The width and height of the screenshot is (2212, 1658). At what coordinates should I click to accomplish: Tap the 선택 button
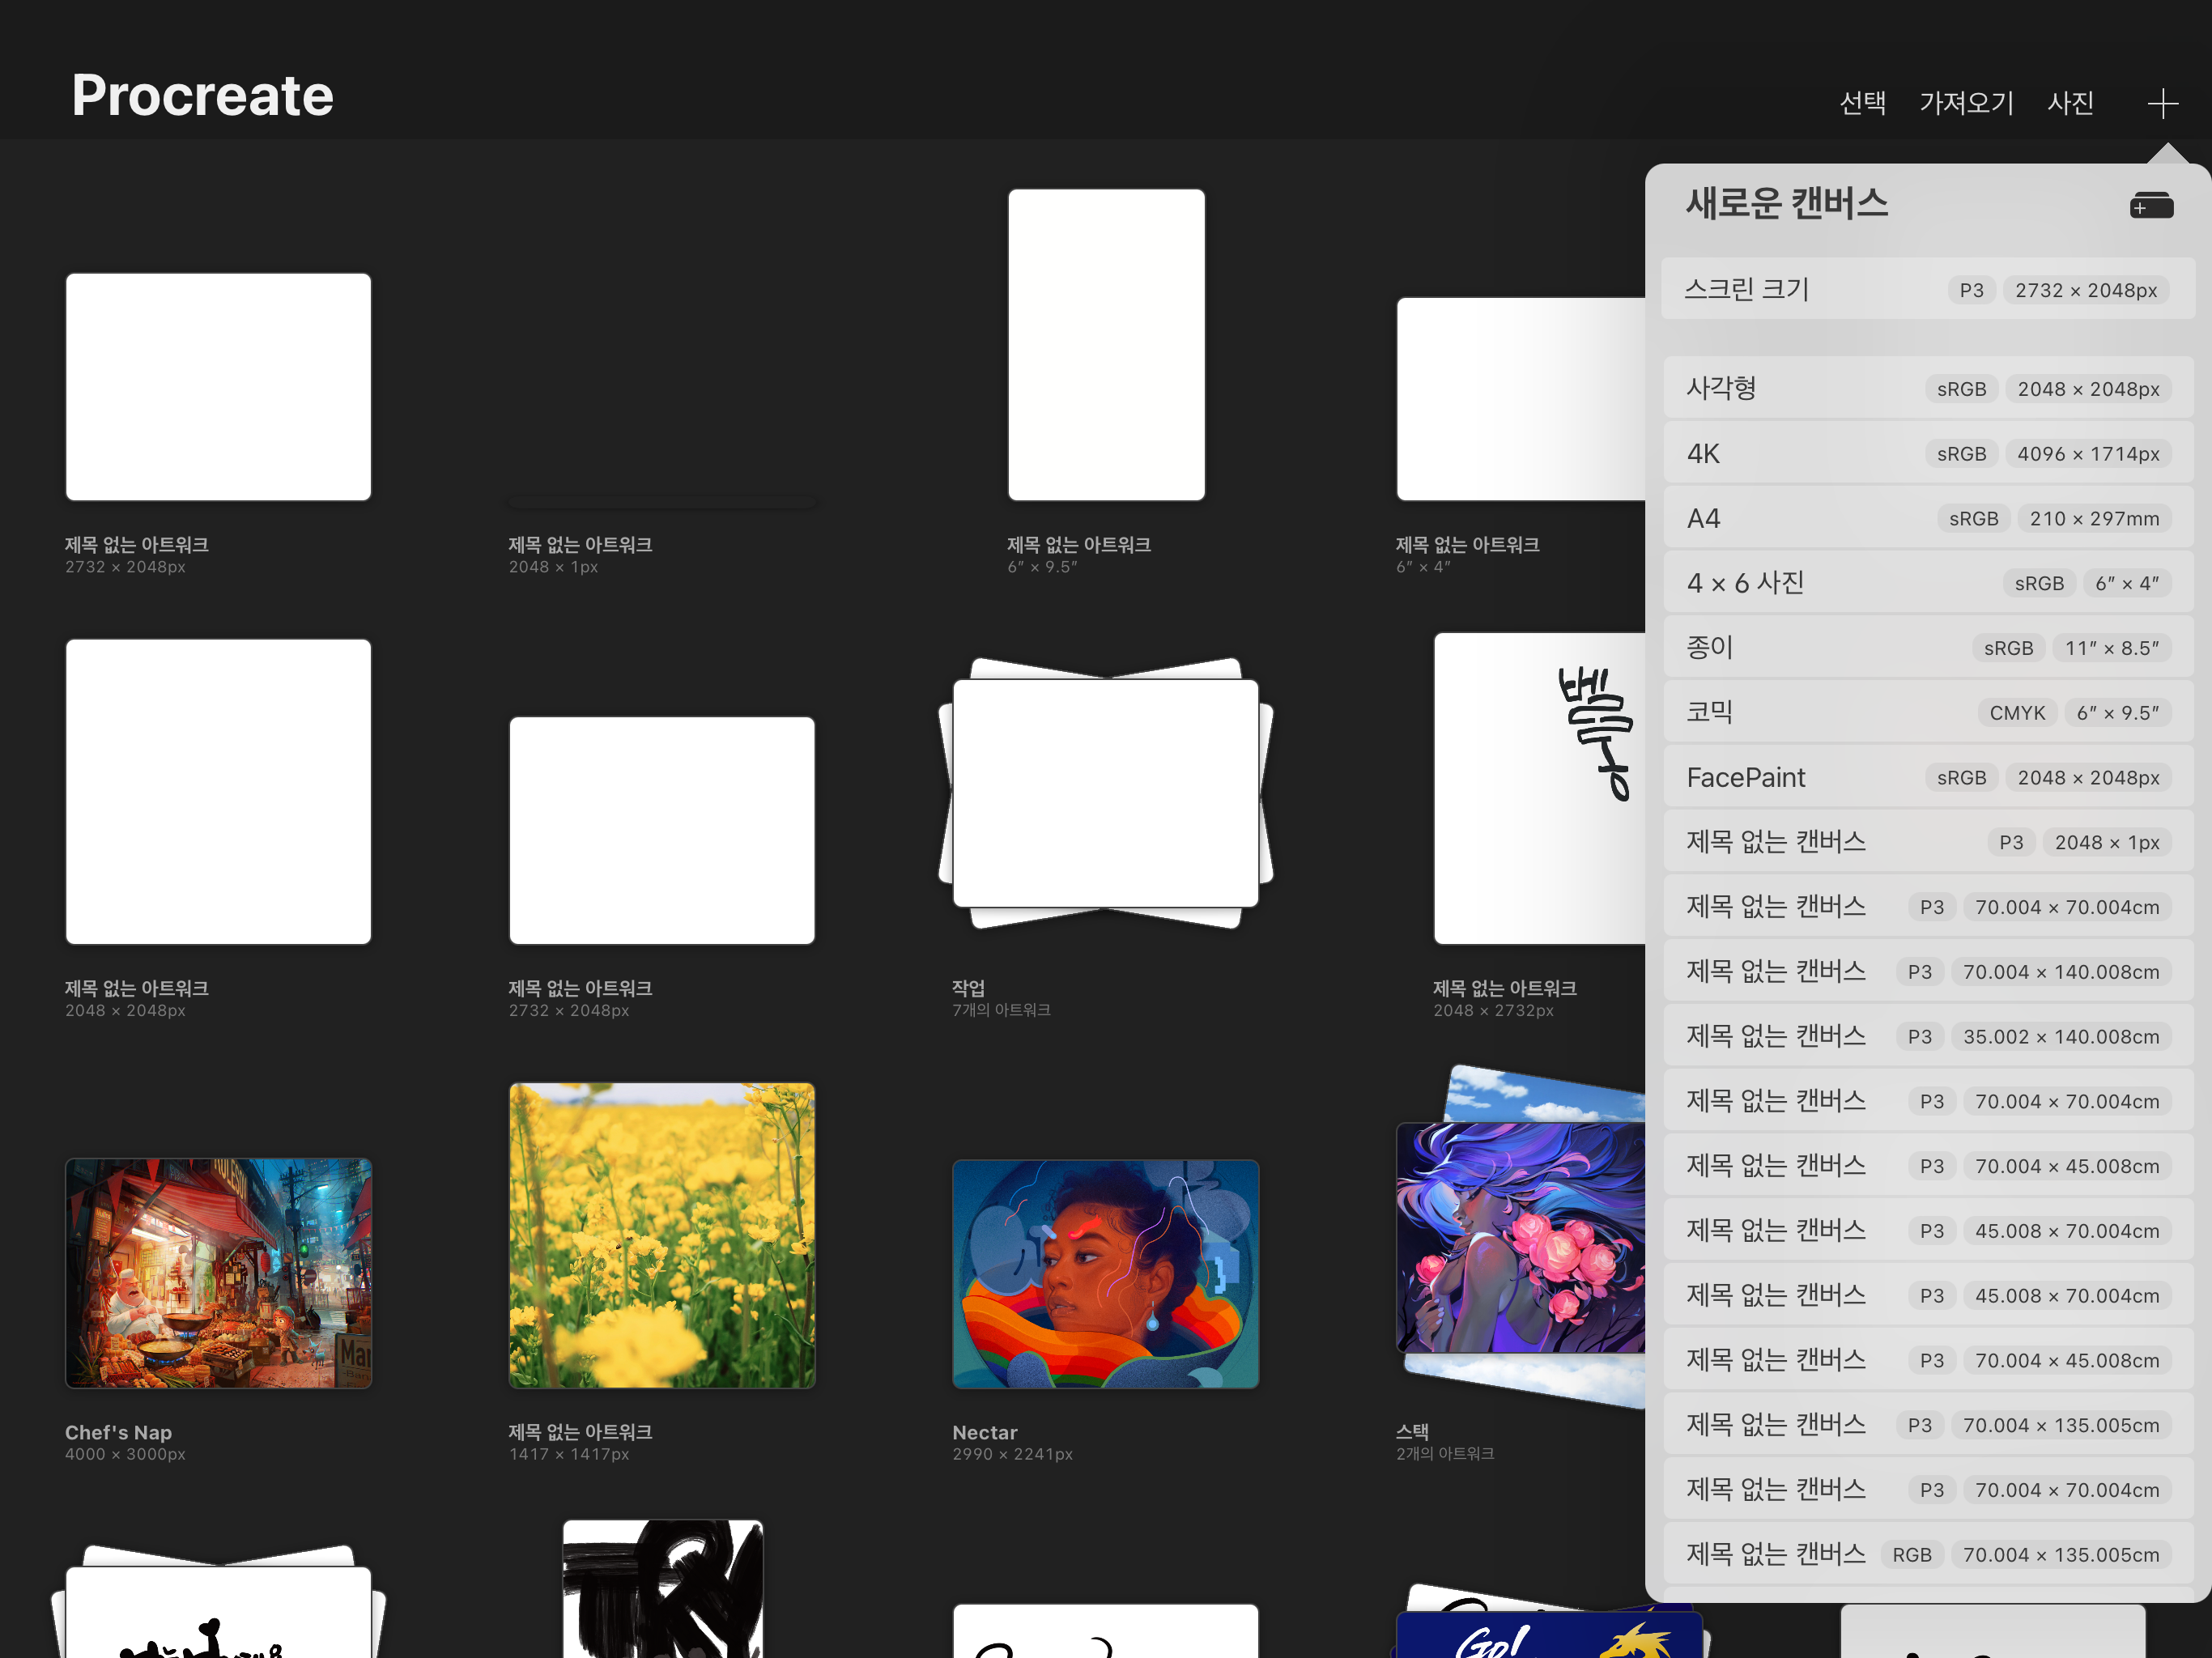tap(1862, 103)
